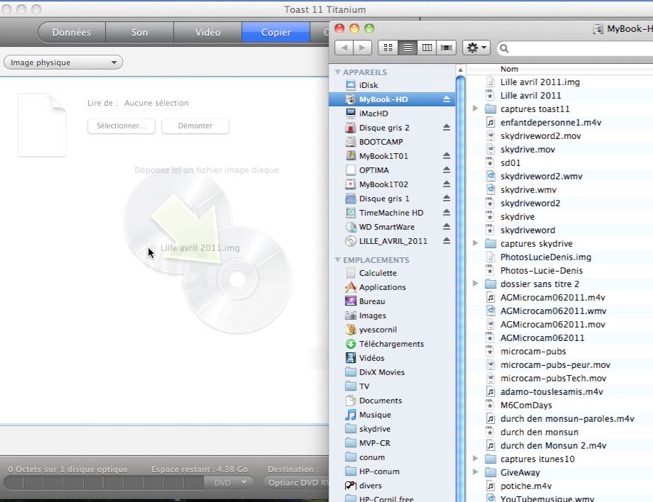Open the Finder action gear menu
The image size is (653, 502).
coord(476,48)
